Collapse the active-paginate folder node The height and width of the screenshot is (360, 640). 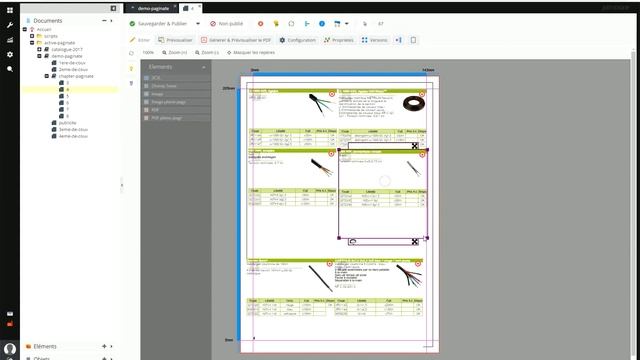[32, 42]
